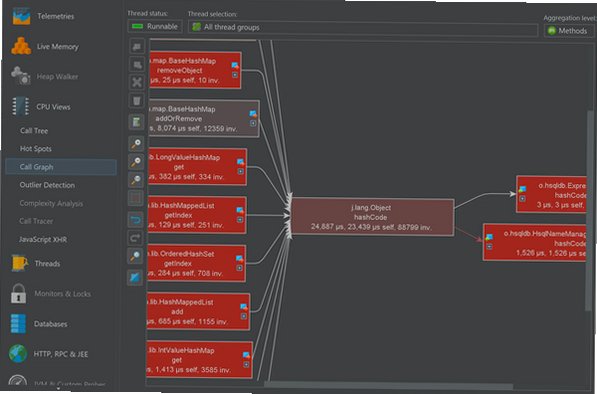Click call icon on removeObject node
The image size is (597, 394).
[235, 66]
